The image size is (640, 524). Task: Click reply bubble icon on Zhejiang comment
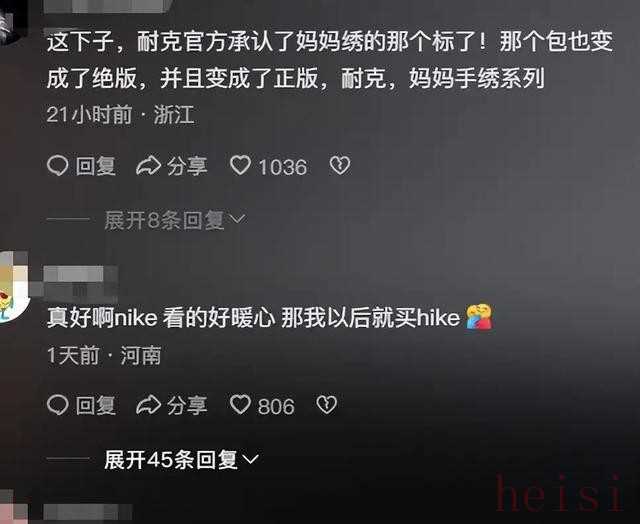pyautogui.click(x=58, y=166)
